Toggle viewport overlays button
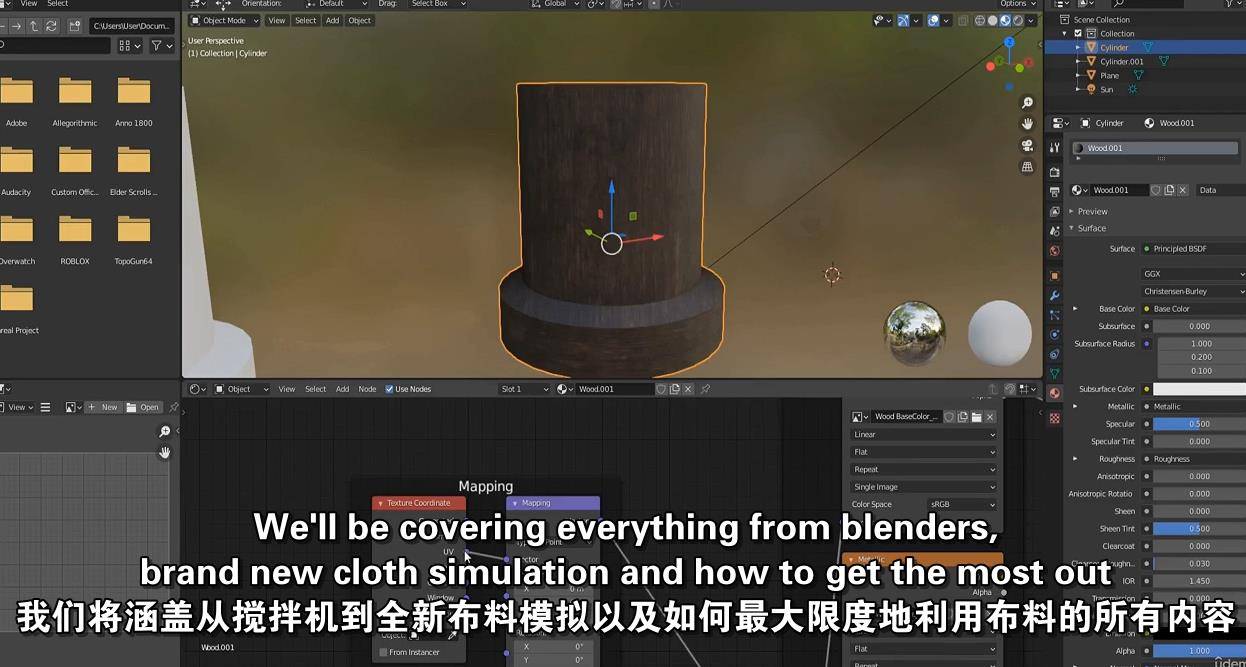Viewport: 1246px width, 667px height. (933, 20)
